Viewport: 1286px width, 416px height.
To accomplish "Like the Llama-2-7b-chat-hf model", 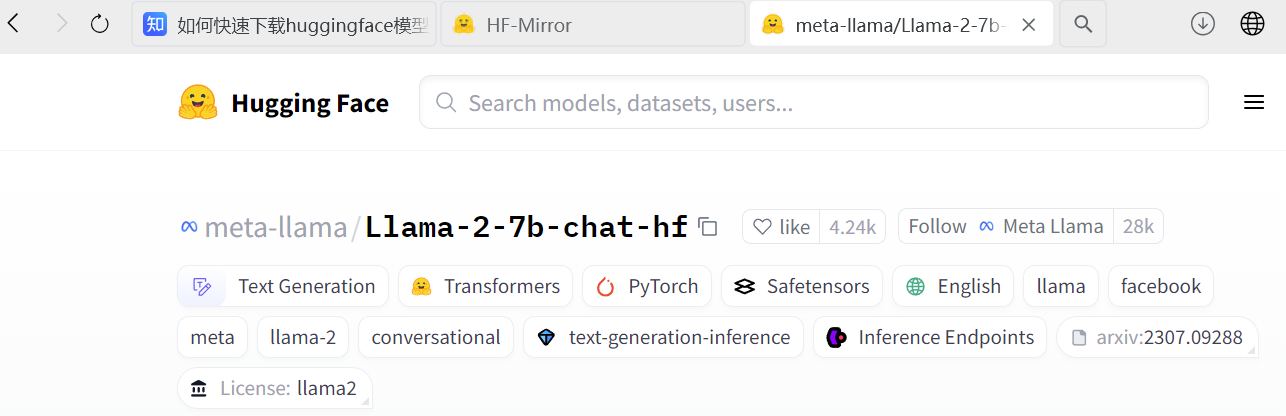I will pyautogui.click(x=781, y=227).
